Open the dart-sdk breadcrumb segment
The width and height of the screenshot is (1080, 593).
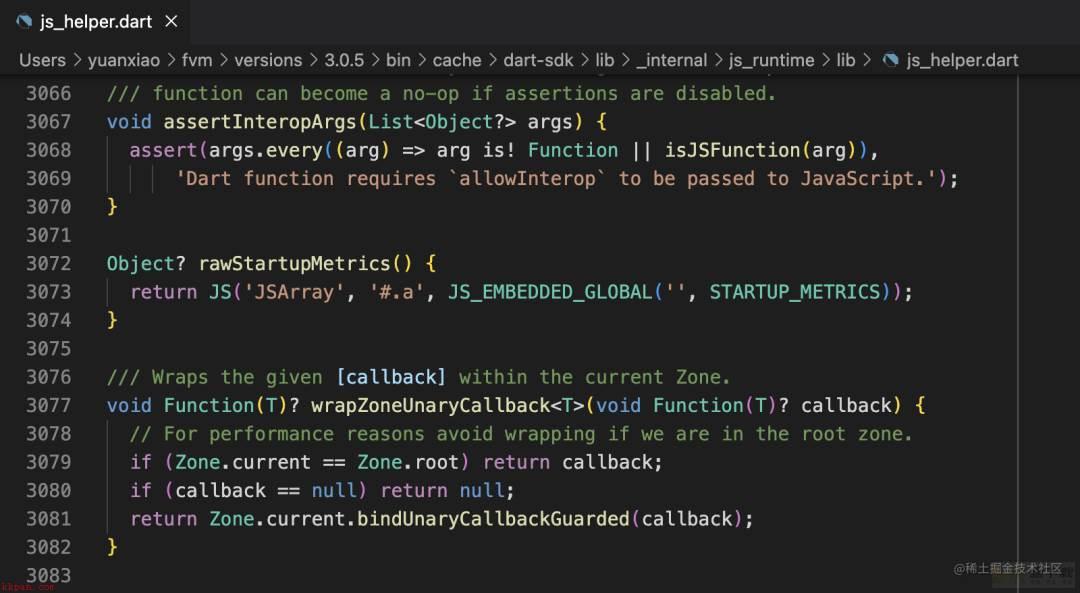[x=538, y=61]
